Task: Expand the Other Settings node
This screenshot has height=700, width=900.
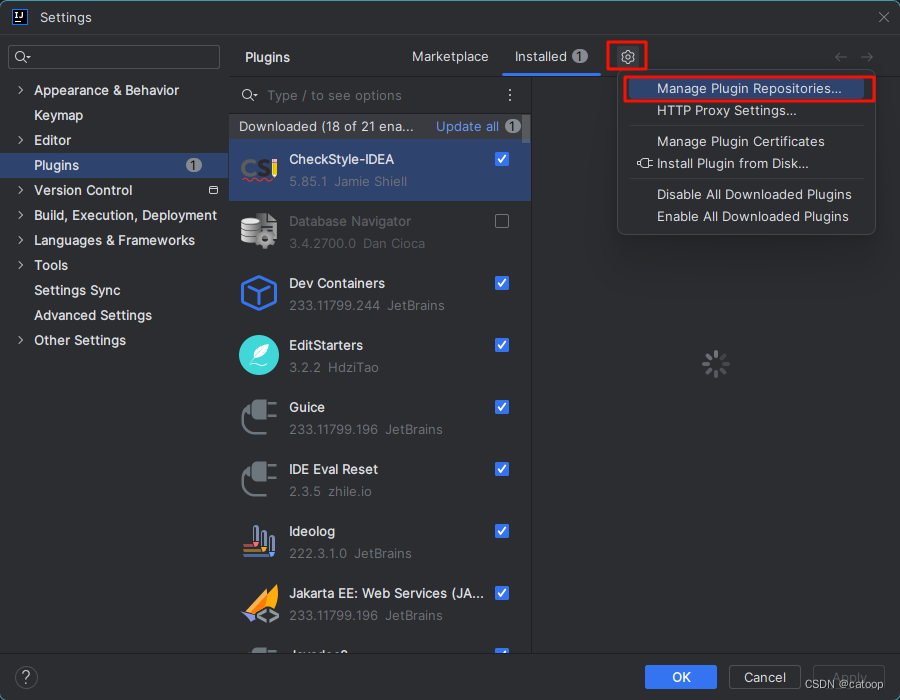Action: (21, 340)
